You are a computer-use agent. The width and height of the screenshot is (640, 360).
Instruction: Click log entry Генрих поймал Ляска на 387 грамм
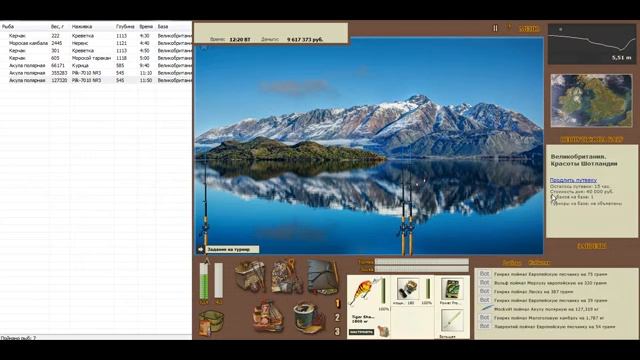[533, 291]
